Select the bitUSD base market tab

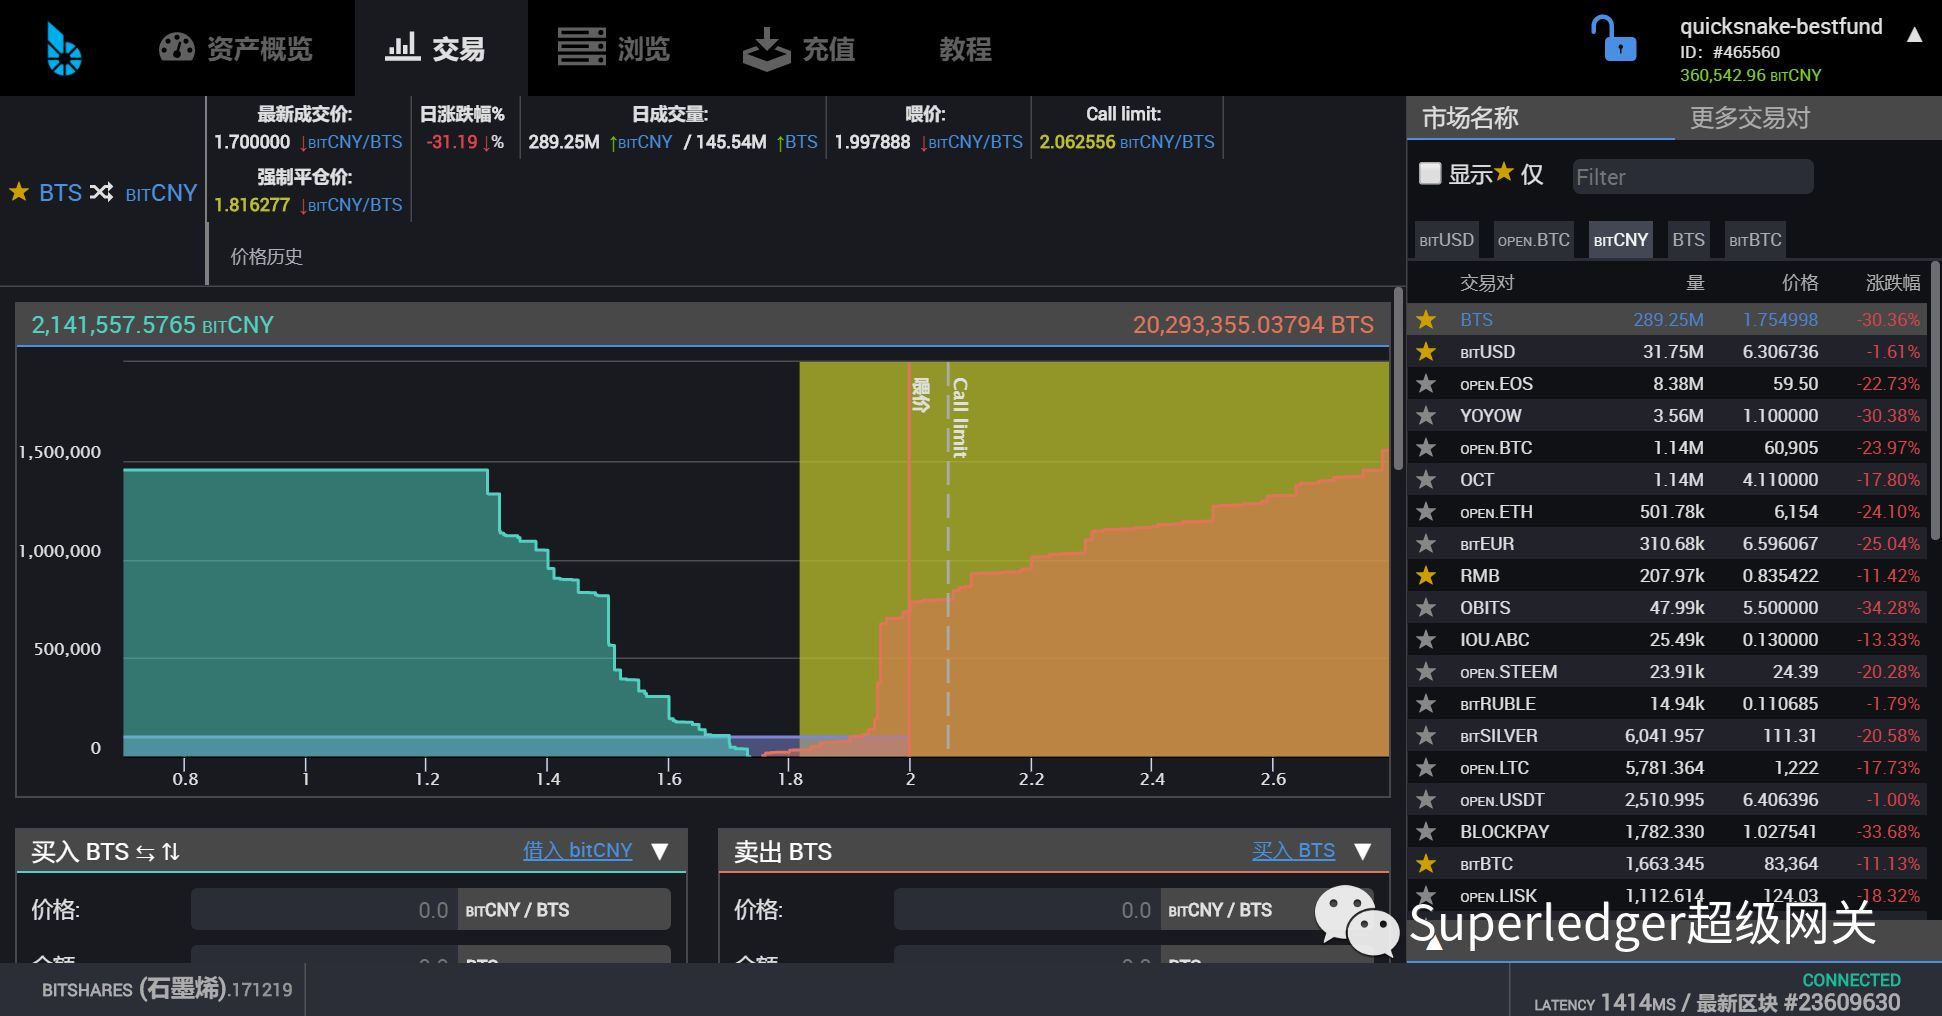[1446, 240]
